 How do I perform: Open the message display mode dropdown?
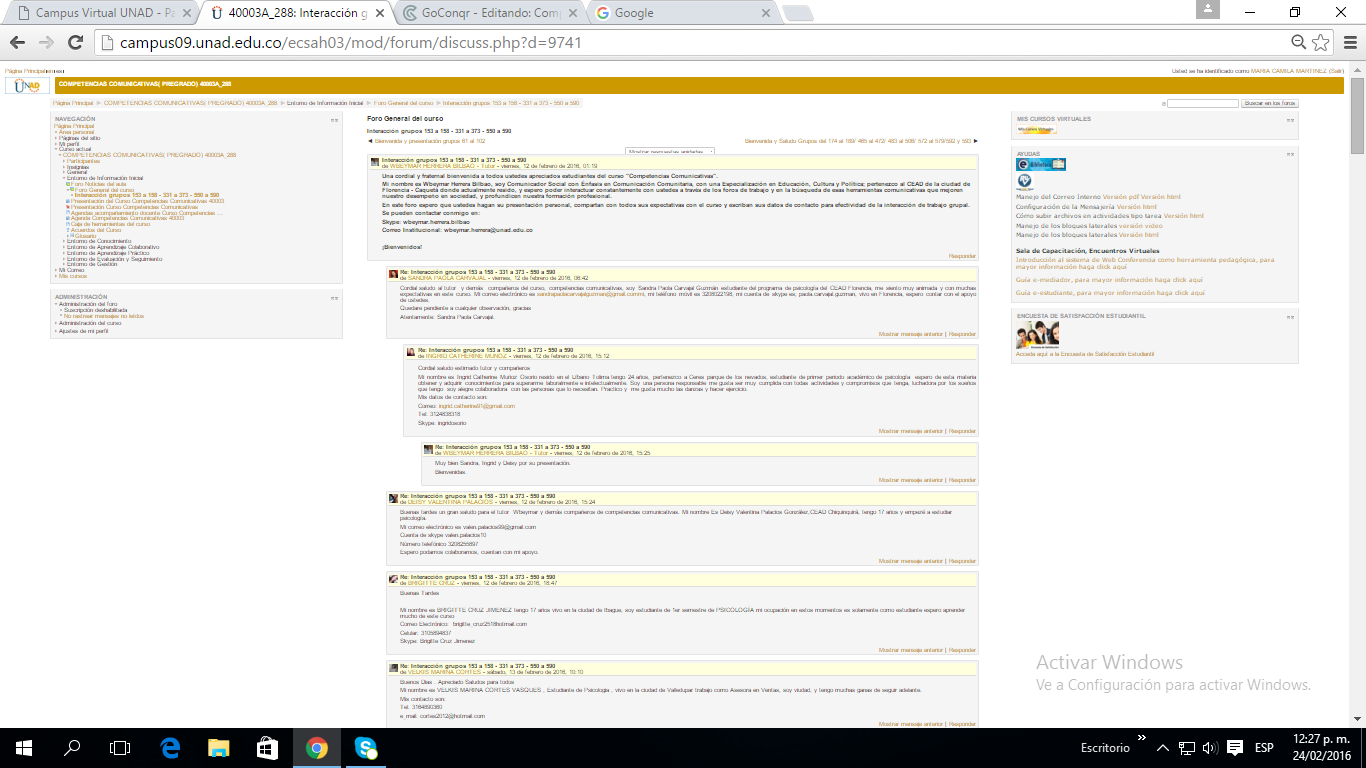click(x=669, y=151)
